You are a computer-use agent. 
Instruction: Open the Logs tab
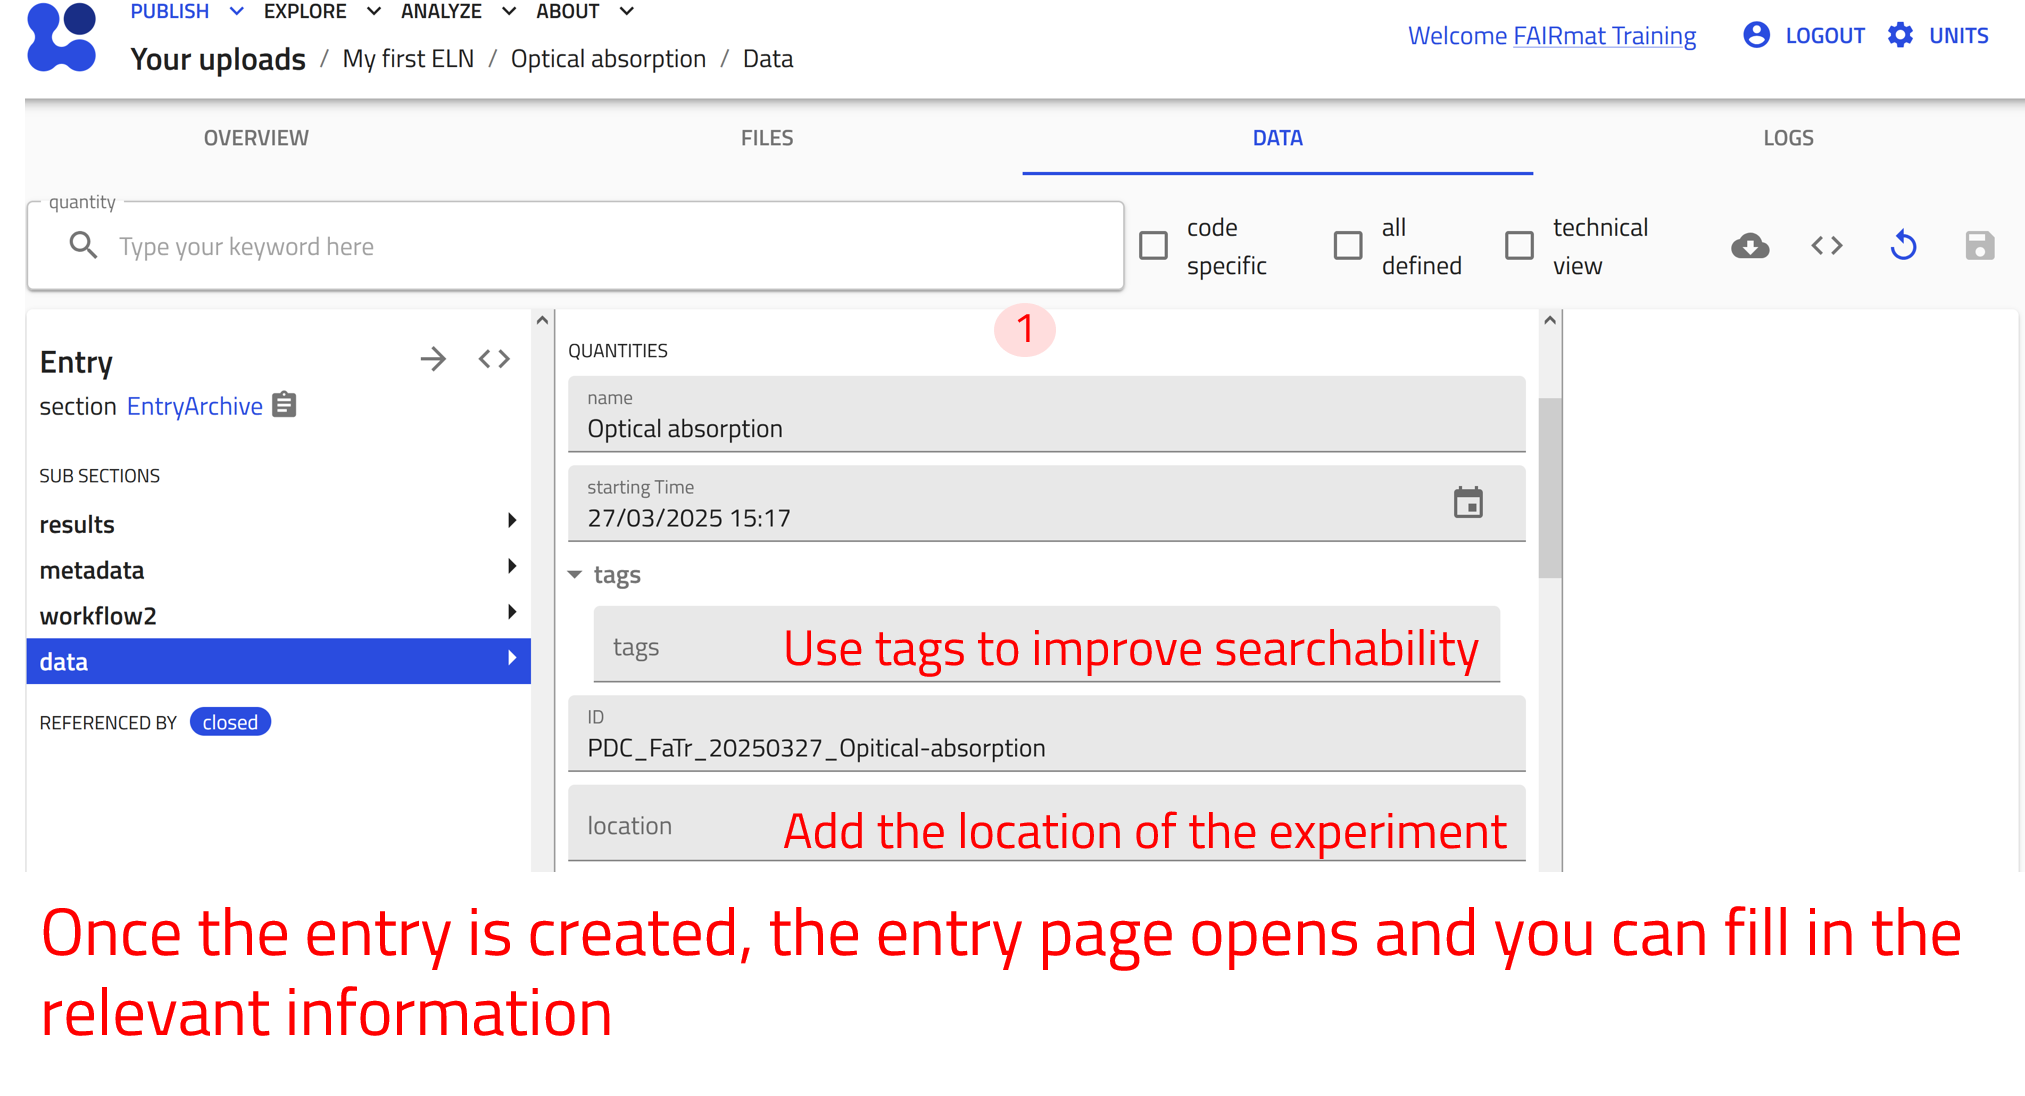pos(1788,138)
